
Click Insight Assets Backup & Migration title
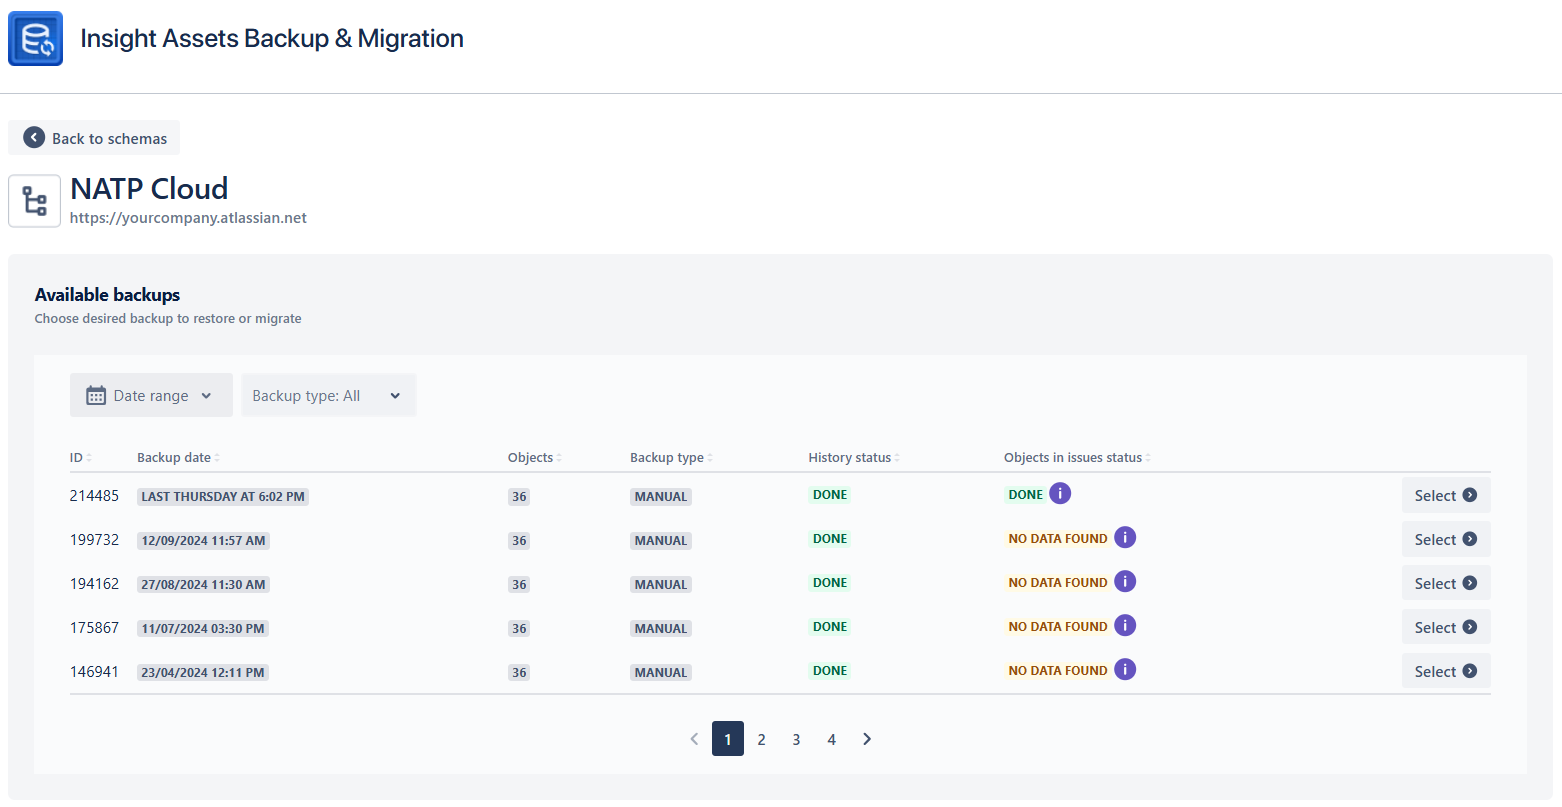click(x=272, y=39)
